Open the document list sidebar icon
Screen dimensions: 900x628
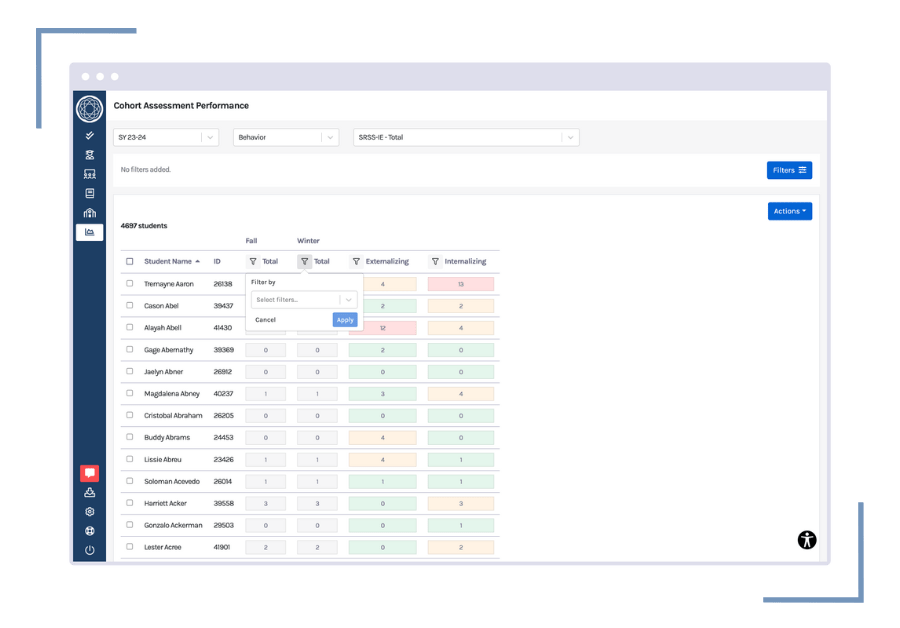coord(90,193)
